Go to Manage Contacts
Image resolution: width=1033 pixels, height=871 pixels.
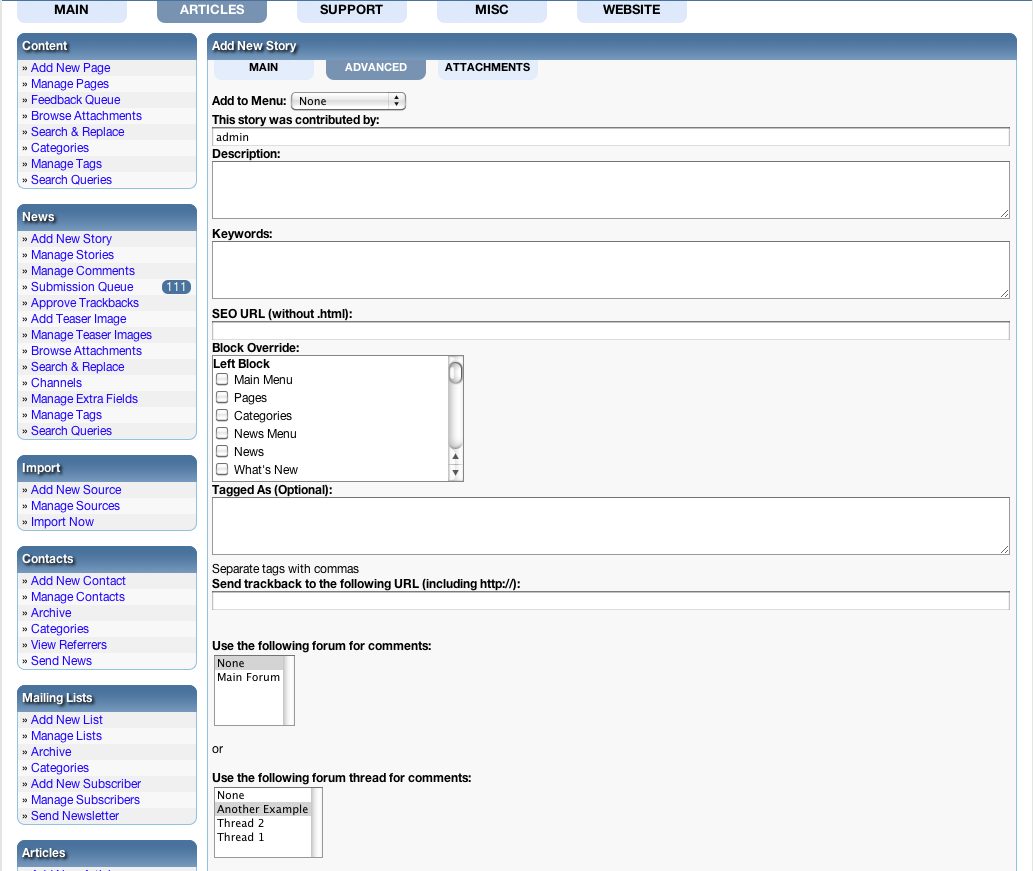pyautogui.click(x=78, y=597)
